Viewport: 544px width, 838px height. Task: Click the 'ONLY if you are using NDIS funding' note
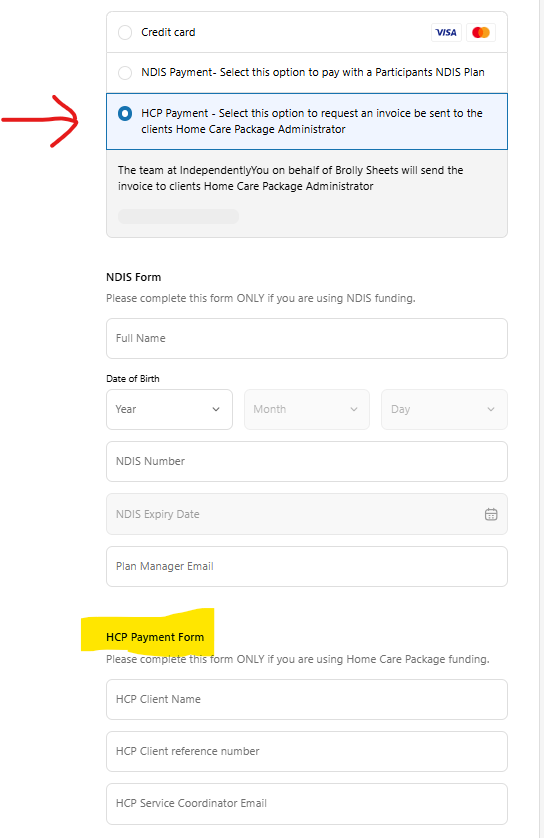coord(261,298)
